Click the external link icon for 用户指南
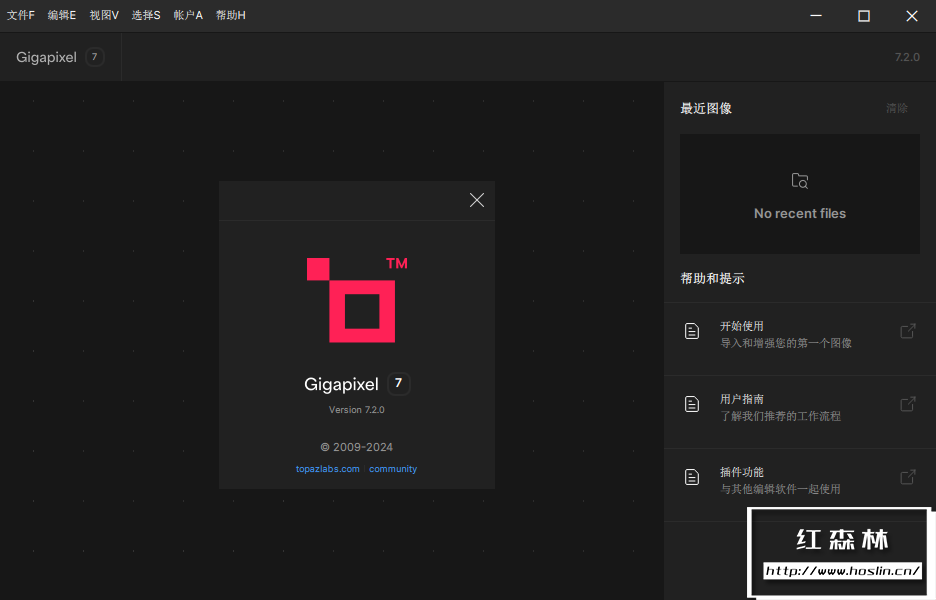Screen dimensions: 936x600 [x=908, y=404]
